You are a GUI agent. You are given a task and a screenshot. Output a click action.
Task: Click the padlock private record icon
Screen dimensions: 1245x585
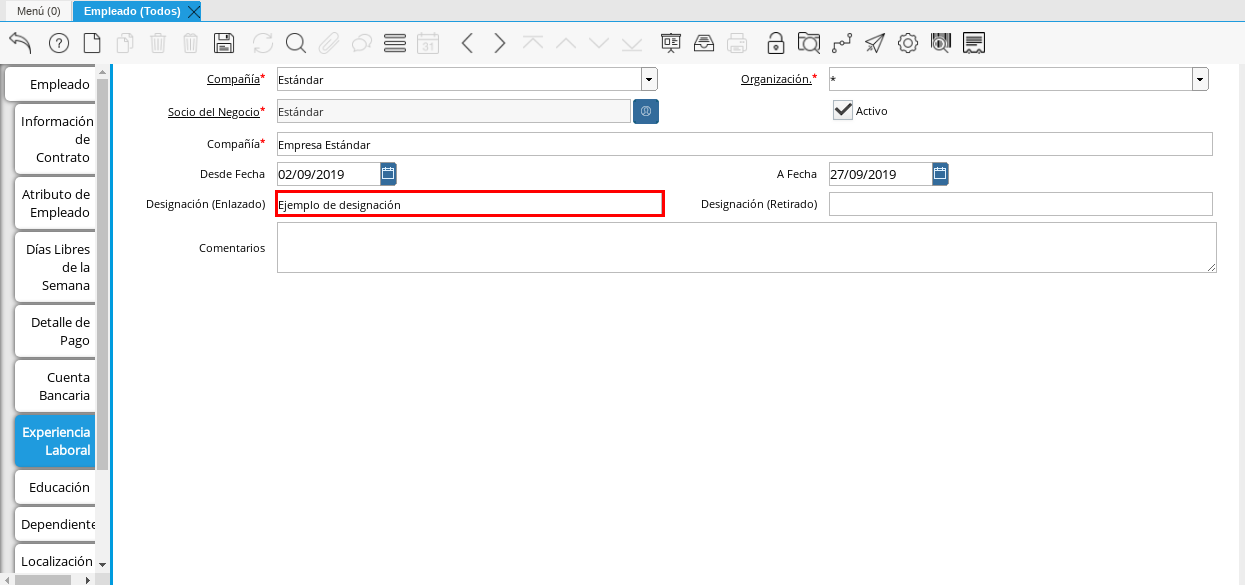pos(776,43)
